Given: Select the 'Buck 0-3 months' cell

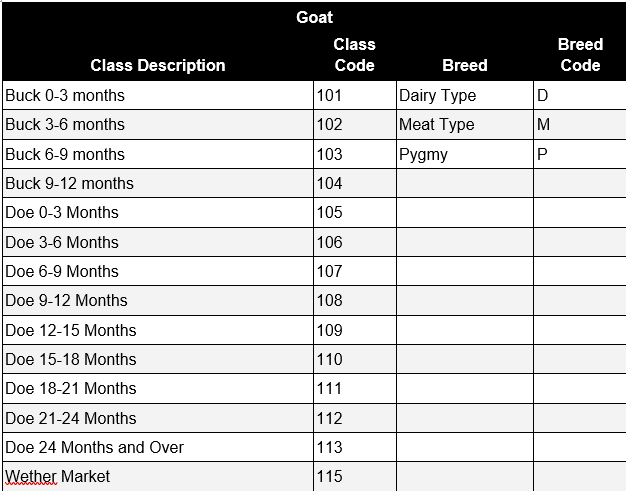Looking at the screenshot, I should [x=158, y=95].
